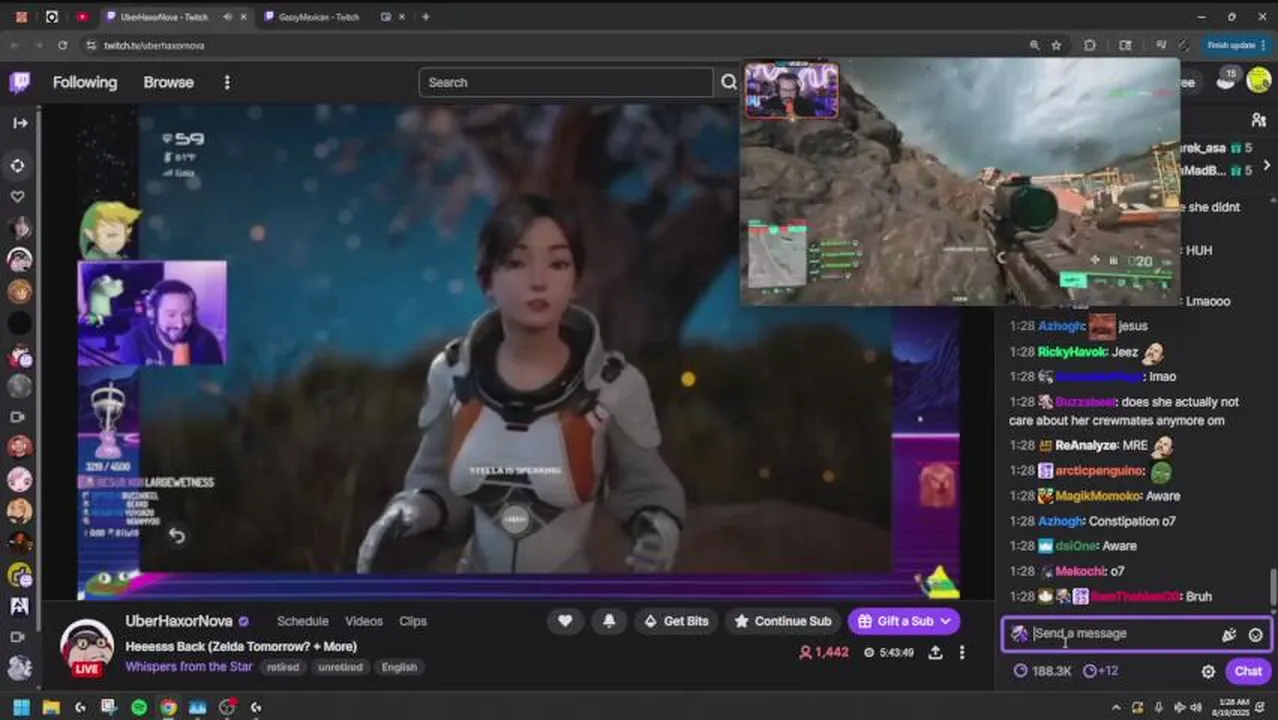Click MagikMomoko's username in chat
This screenshot has width=1278, height=720.
click(1097, 496)
